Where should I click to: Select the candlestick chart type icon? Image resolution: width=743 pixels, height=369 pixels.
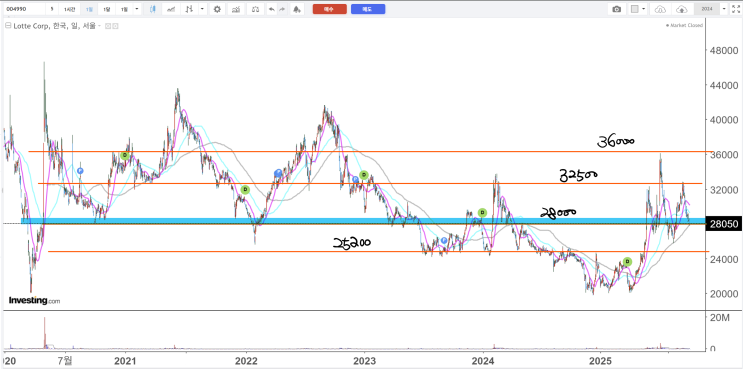[152, 9]
